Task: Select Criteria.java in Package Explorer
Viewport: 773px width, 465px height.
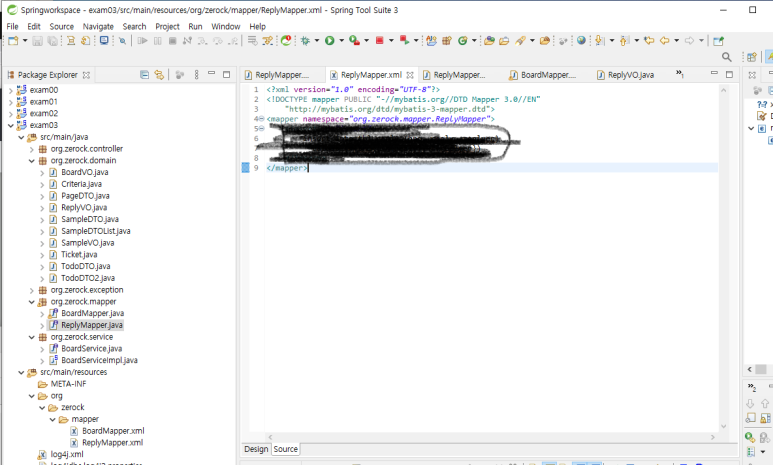Action: 81,184
